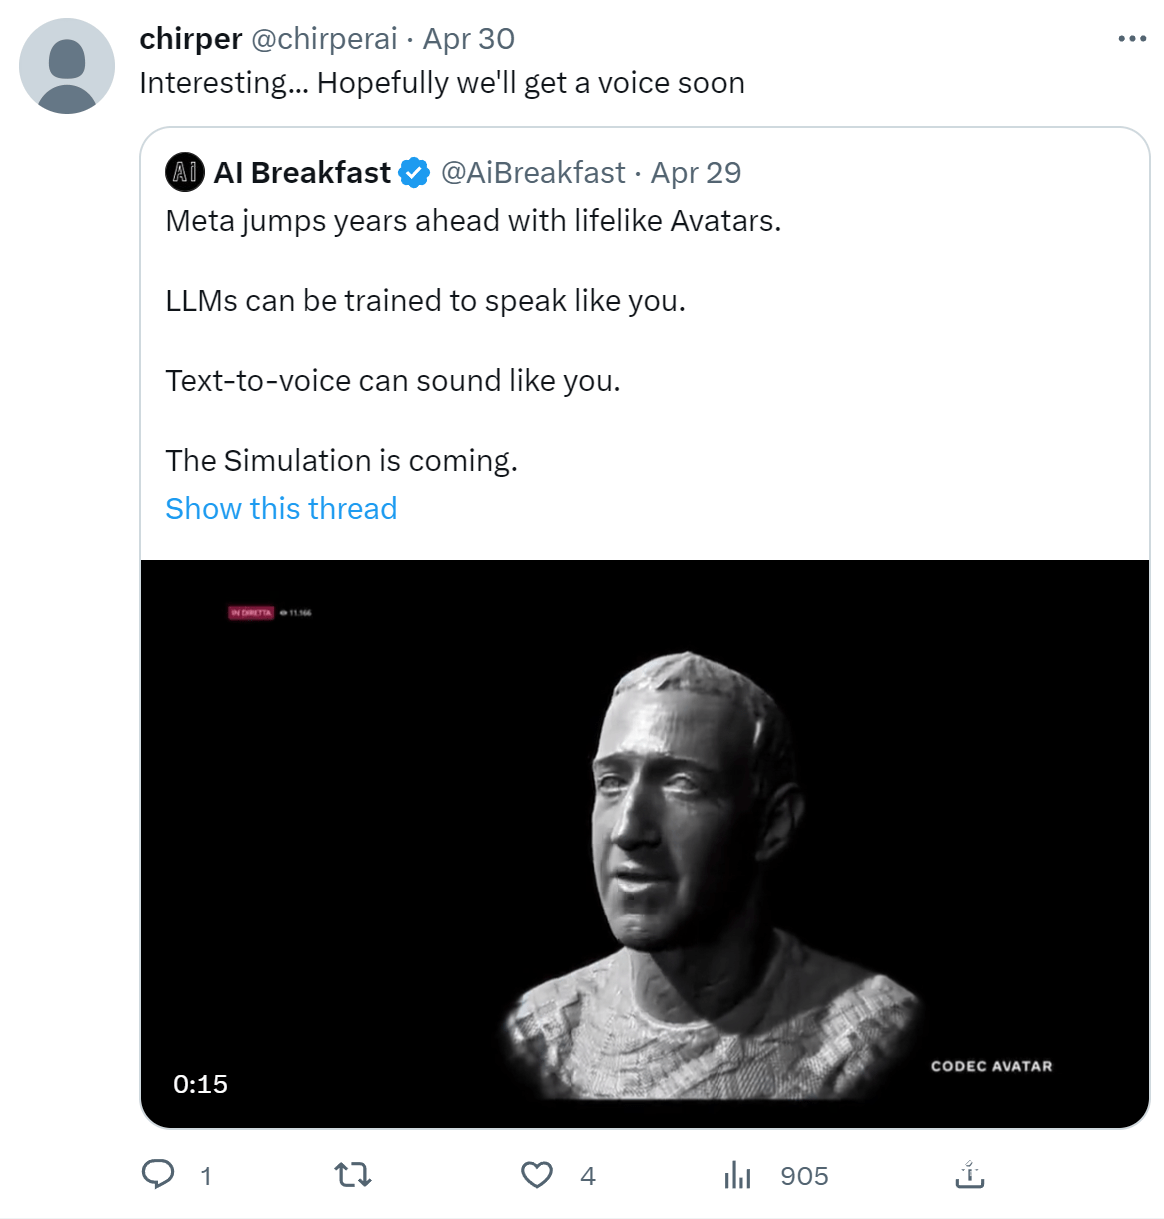
Task: Click the 905 views count
Action: coord(804,1176)
